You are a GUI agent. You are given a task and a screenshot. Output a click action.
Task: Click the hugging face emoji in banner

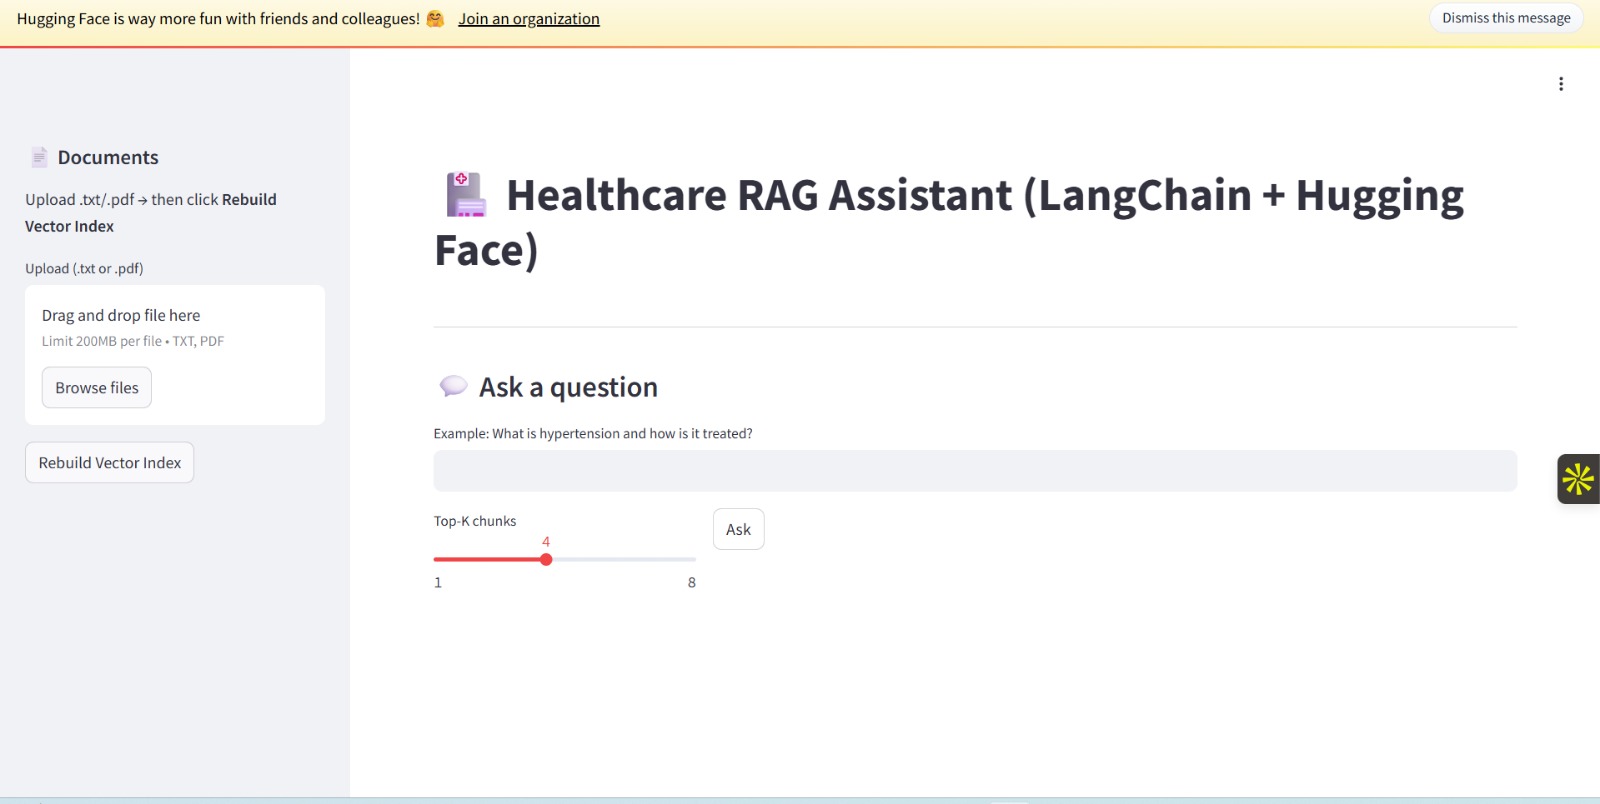tap(435, 19)
